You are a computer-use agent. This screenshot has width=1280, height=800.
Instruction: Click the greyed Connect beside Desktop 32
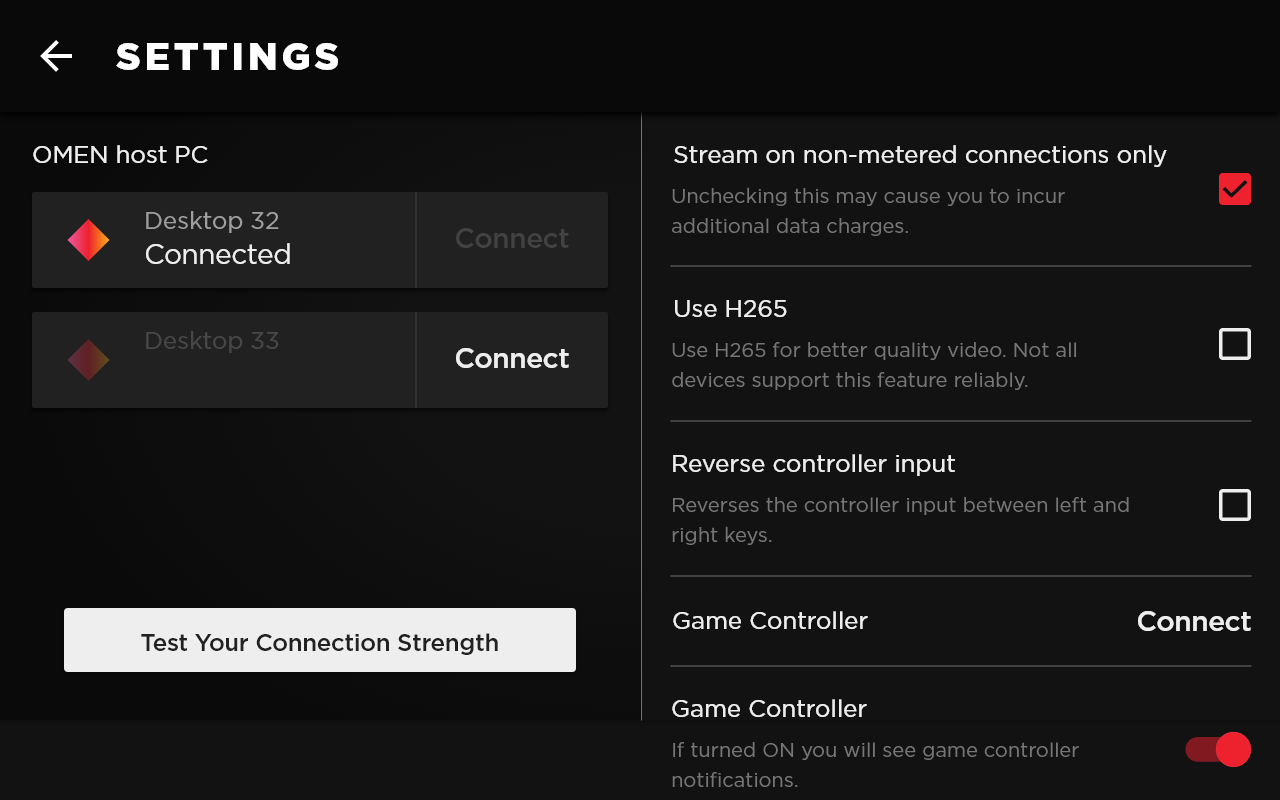(511, 239)
